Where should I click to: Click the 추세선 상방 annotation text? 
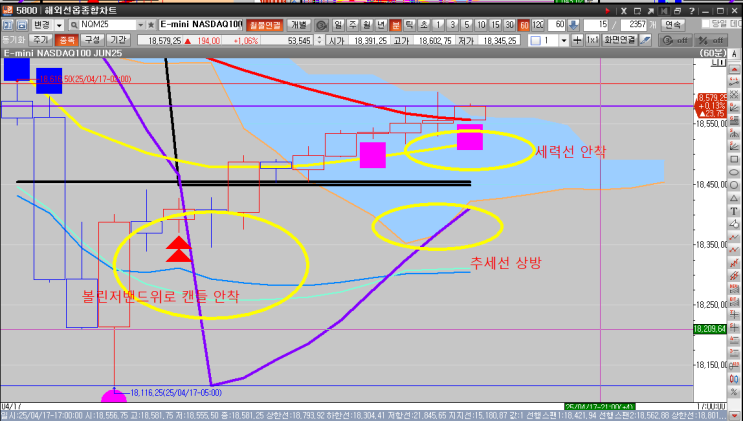[506, 263]
